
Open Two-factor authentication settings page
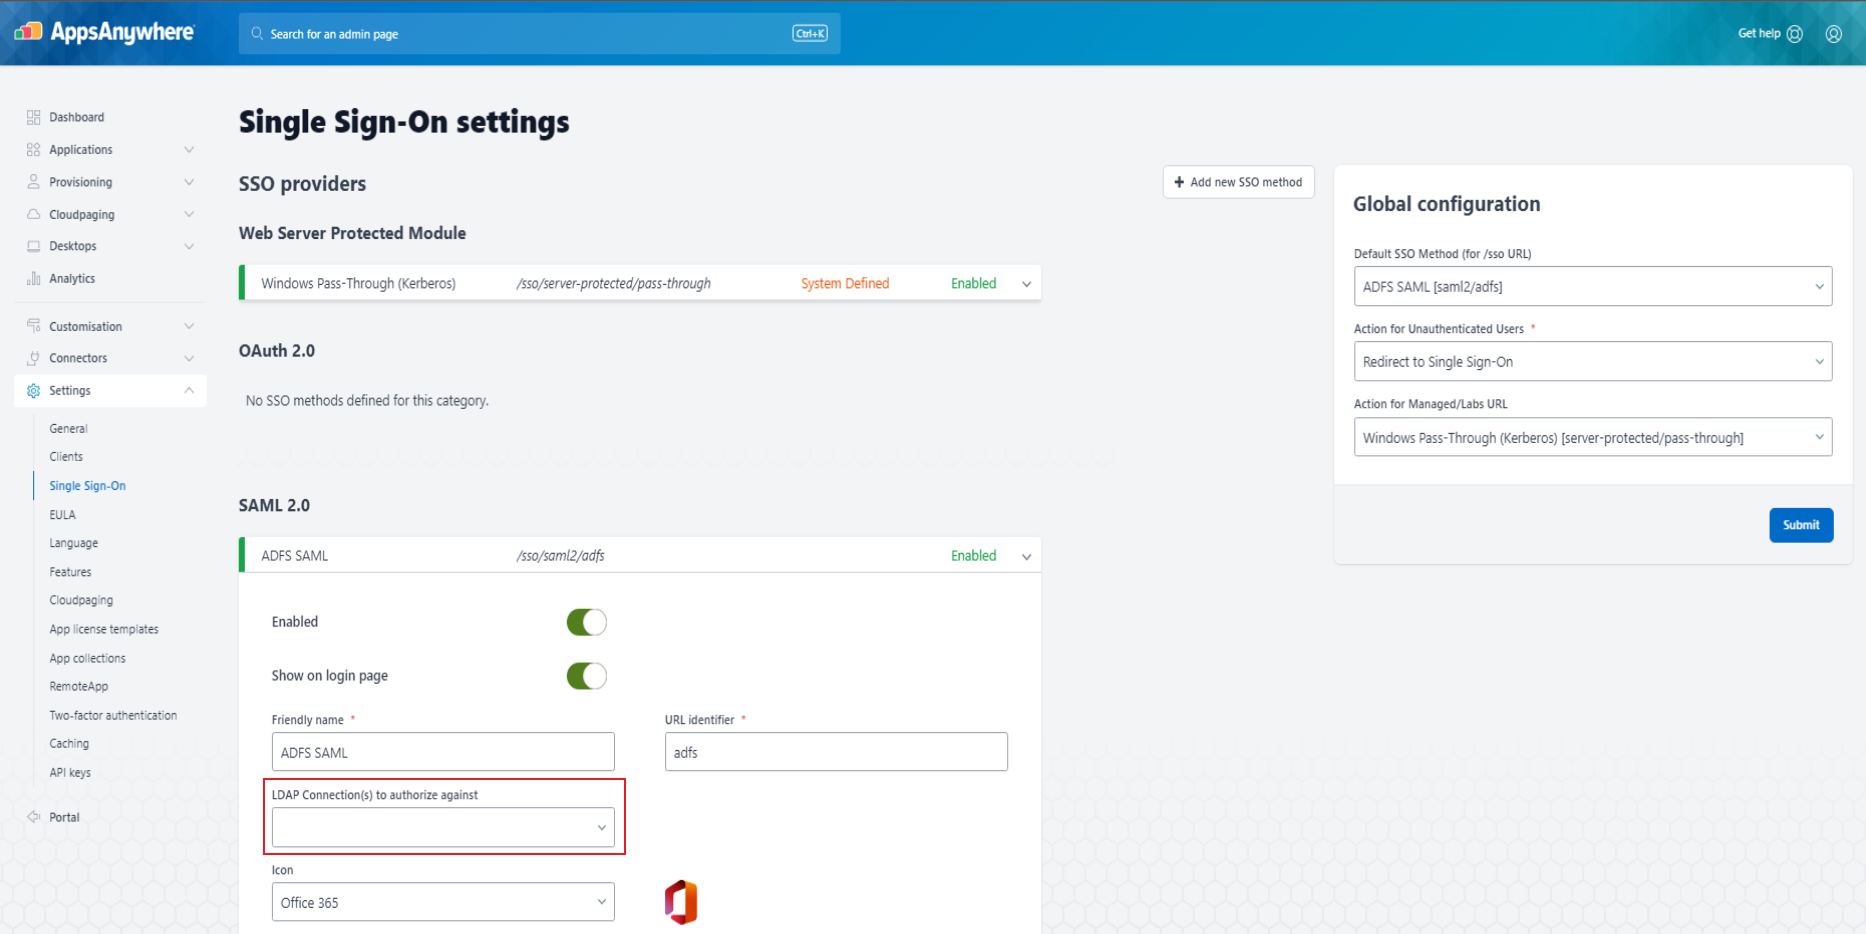(113, 715)
